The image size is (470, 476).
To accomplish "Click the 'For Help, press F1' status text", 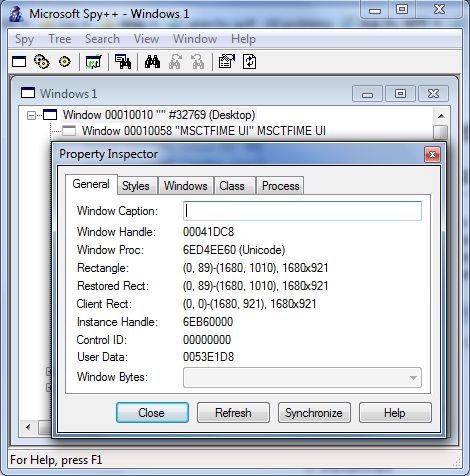I will click(x=56, y=460).
